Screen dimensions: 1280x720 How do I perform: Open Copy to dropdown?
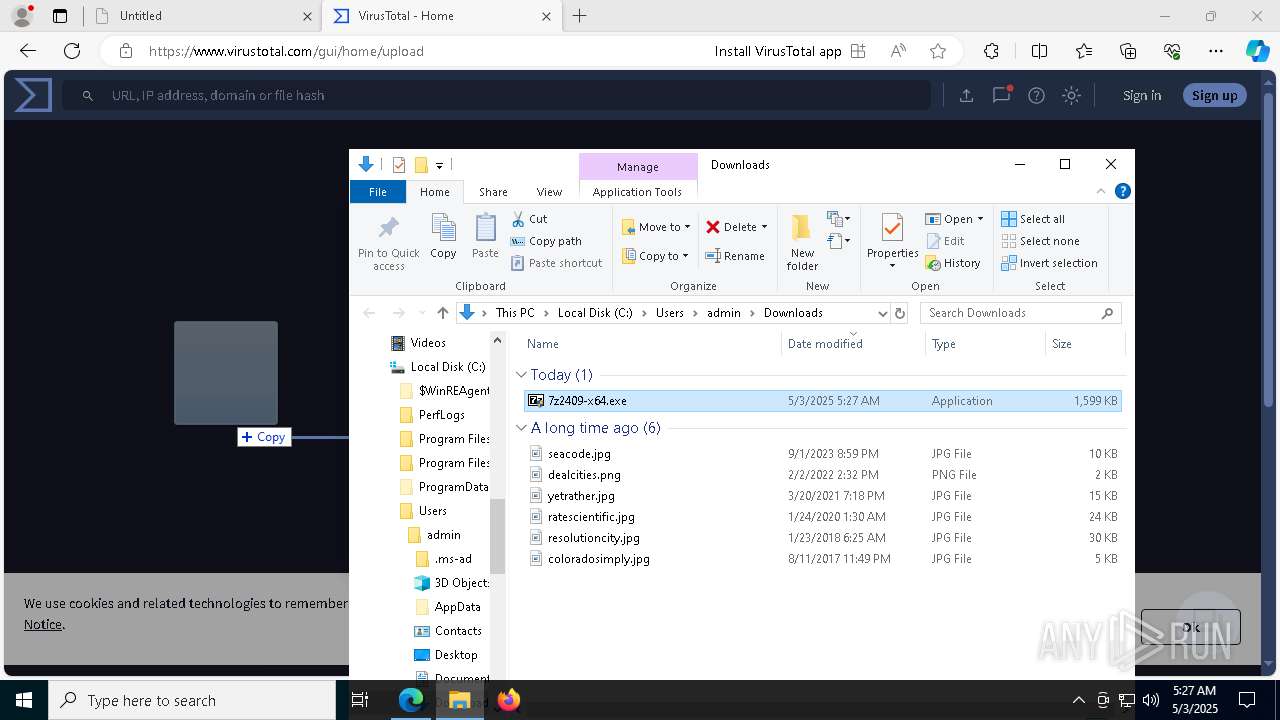tap(656, 256)
